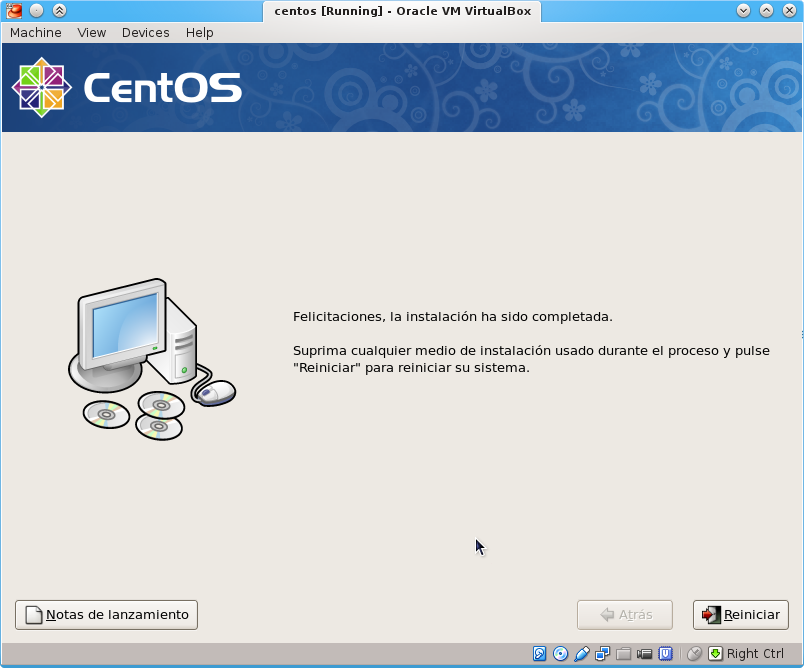
Task: Click the hard disk activity indicator
Action: [539, 654]
